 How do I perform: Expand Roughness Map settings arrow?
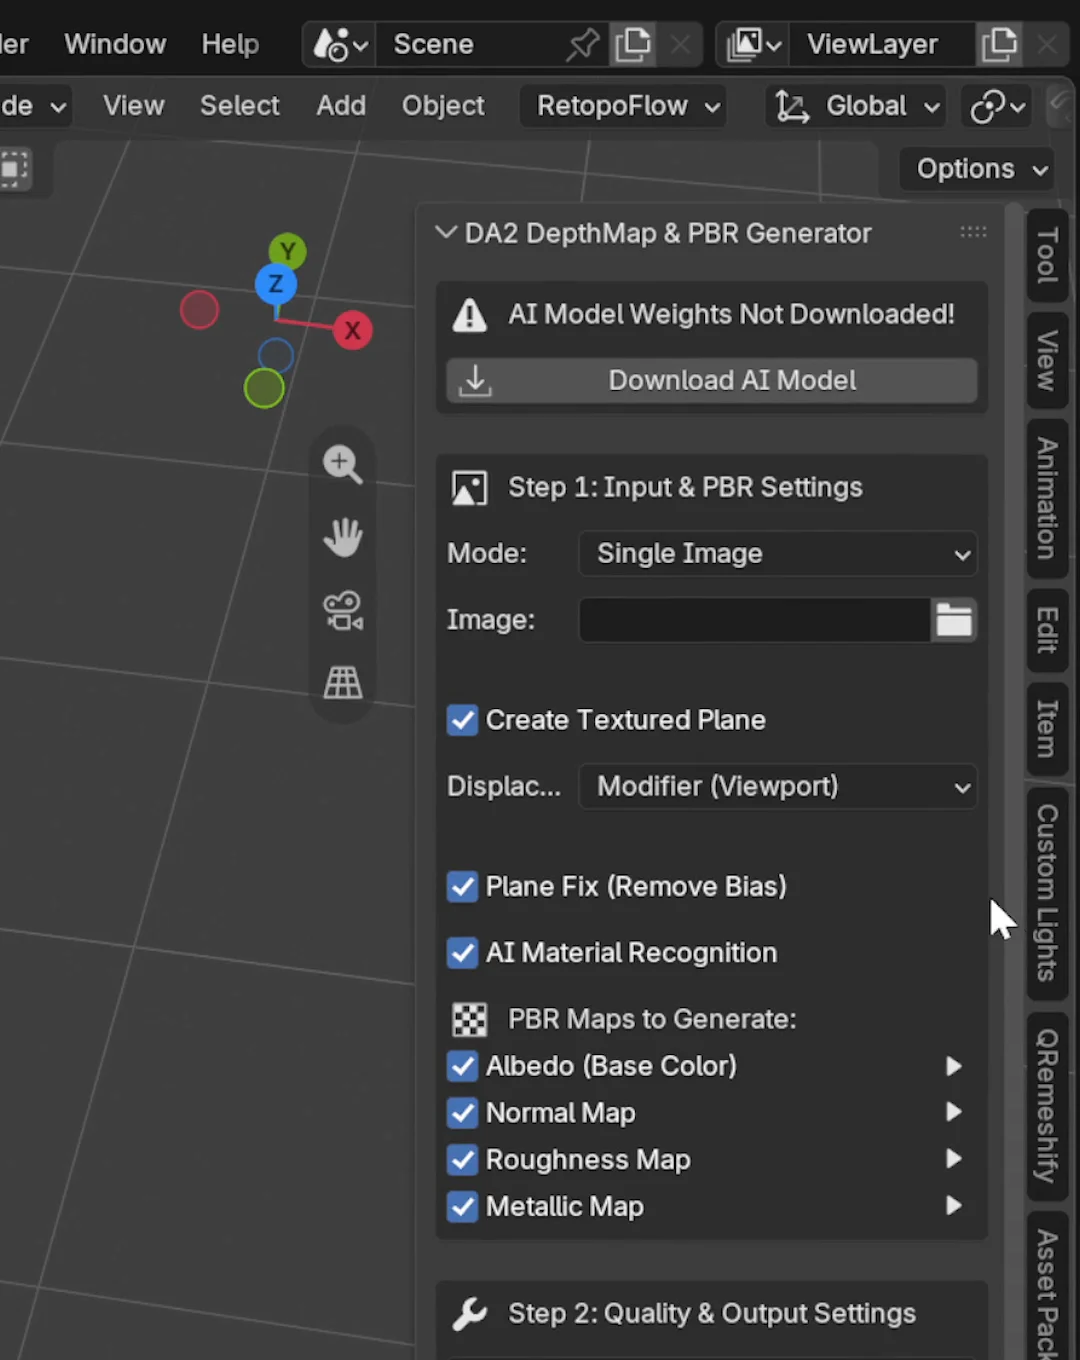pyautogui.click(x=954, y=1159)
